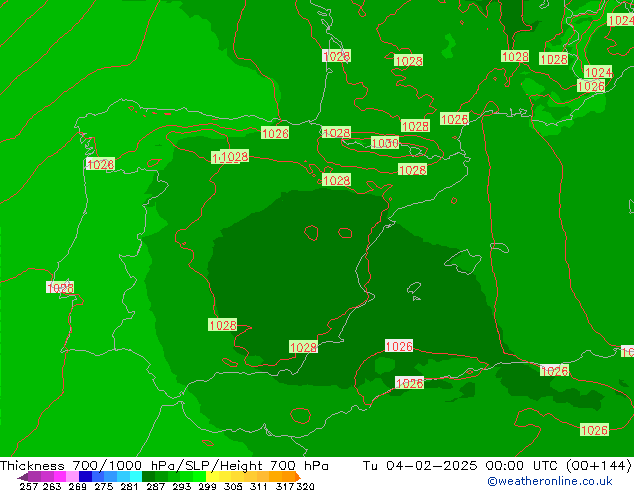
Task: Select the bright magenta legend swatch
Action: coord(60,477)
